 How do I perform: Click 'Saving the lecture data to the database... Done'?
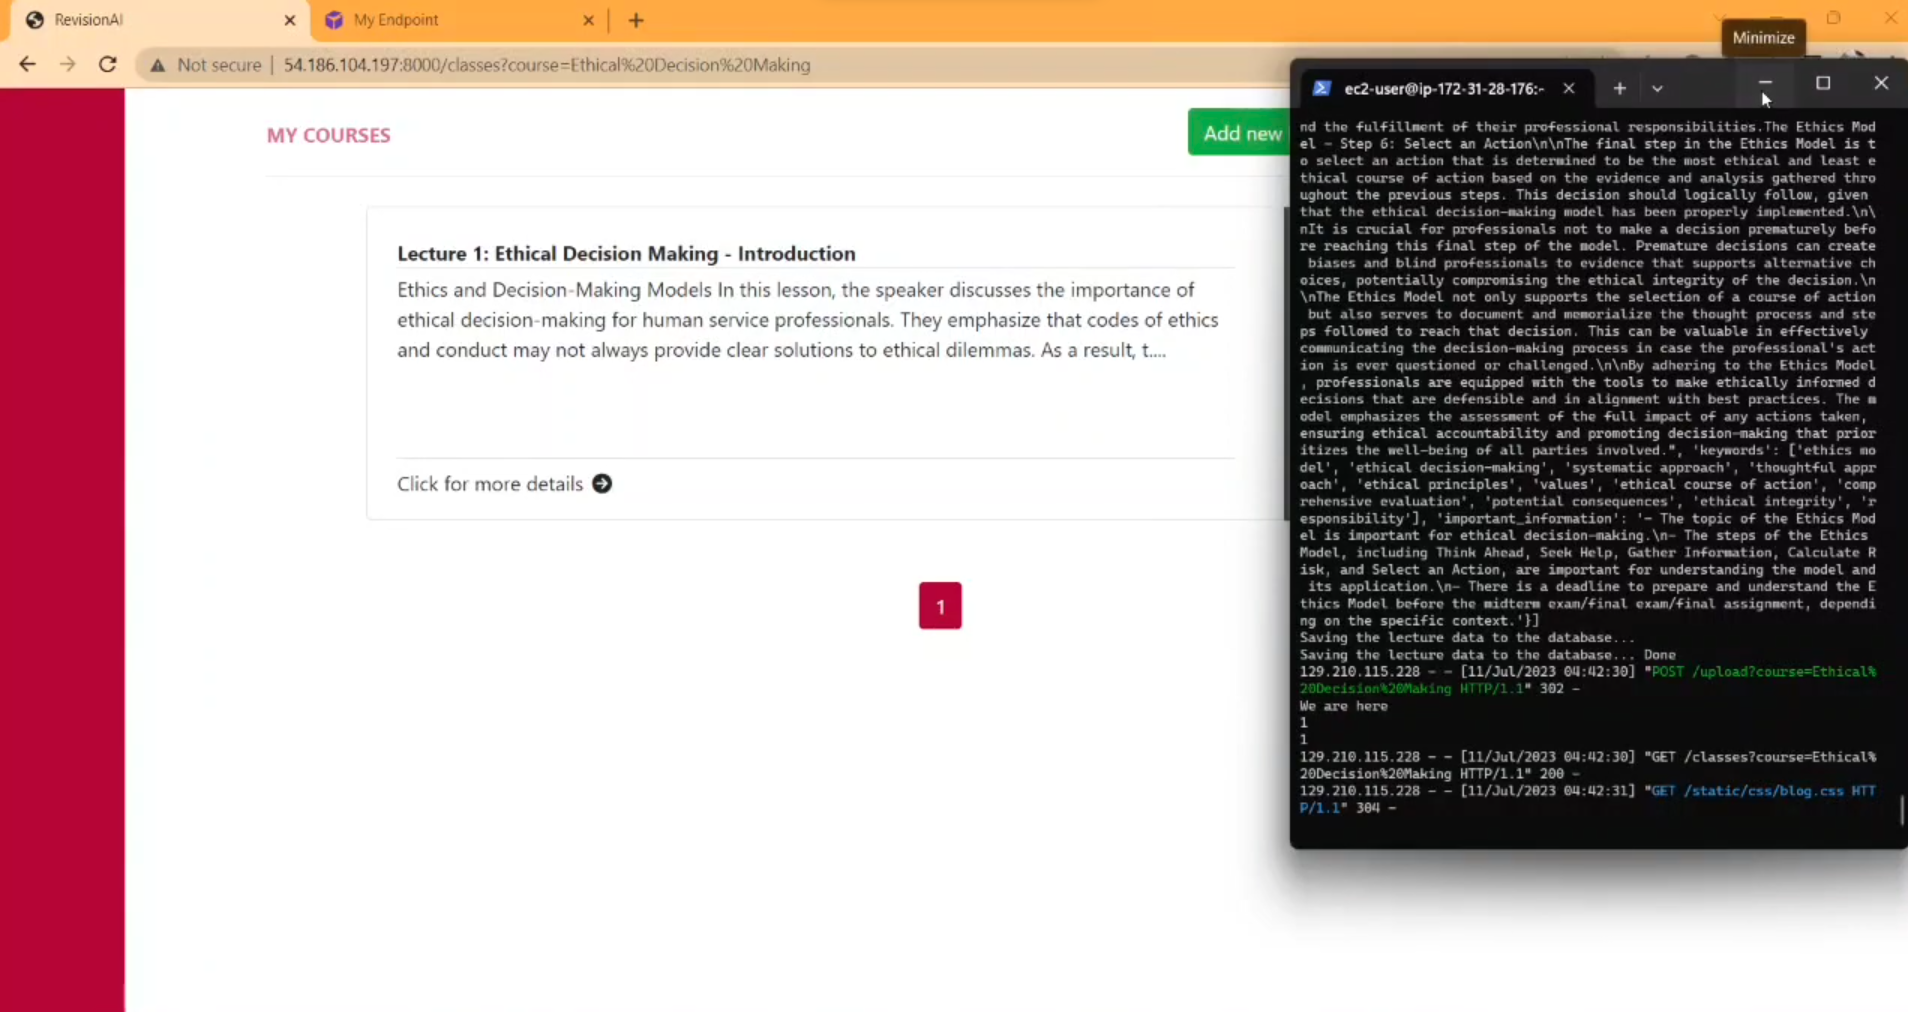(x=1487, y=655)
